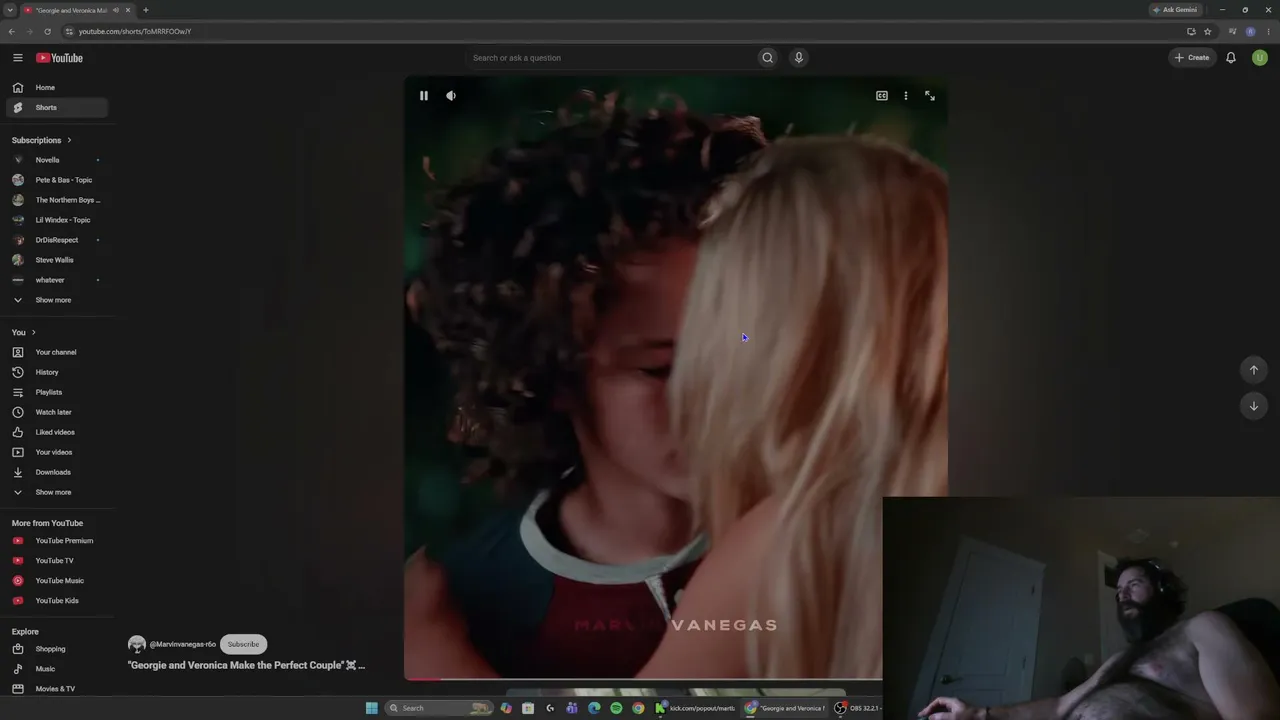1280x720 pixels.
Task: Open Watch later list
Action: click(x=56, y=412)
